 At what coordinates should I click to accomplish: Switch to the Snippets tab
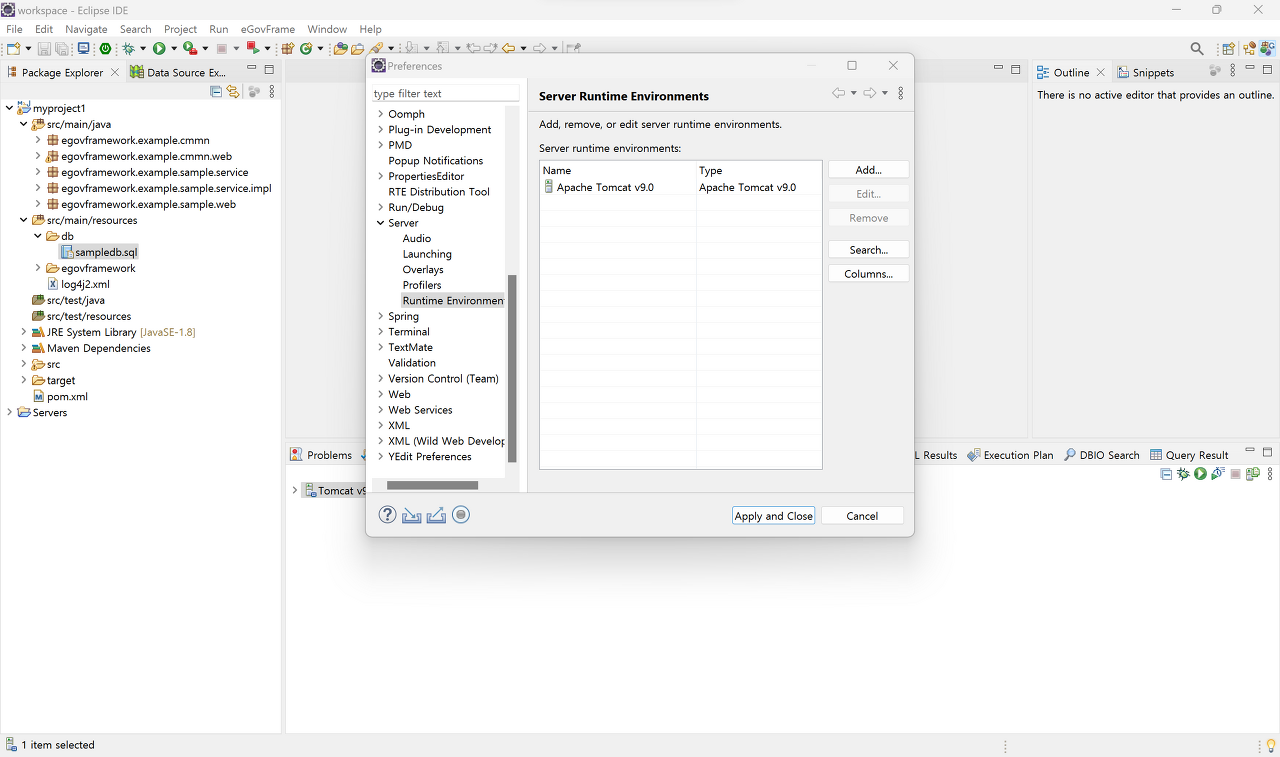[x=1146, y=72]
